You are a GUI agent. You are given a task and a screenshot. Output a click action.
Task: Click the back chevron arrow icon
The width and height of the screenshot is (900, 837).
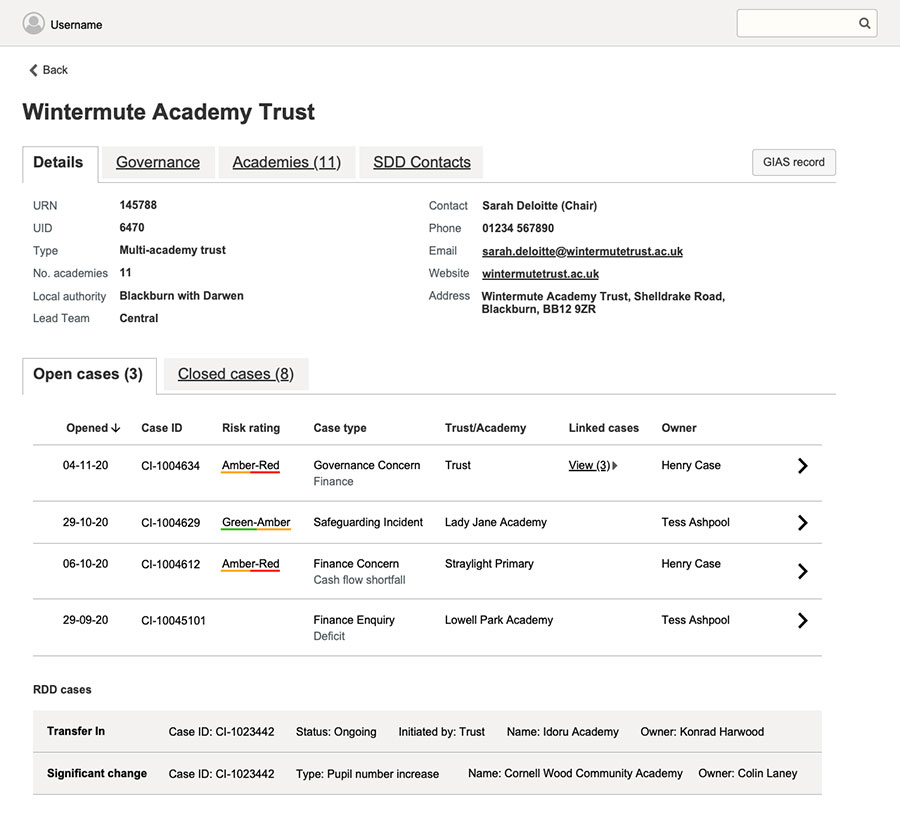pyautogui.click(x=31, y=70)
